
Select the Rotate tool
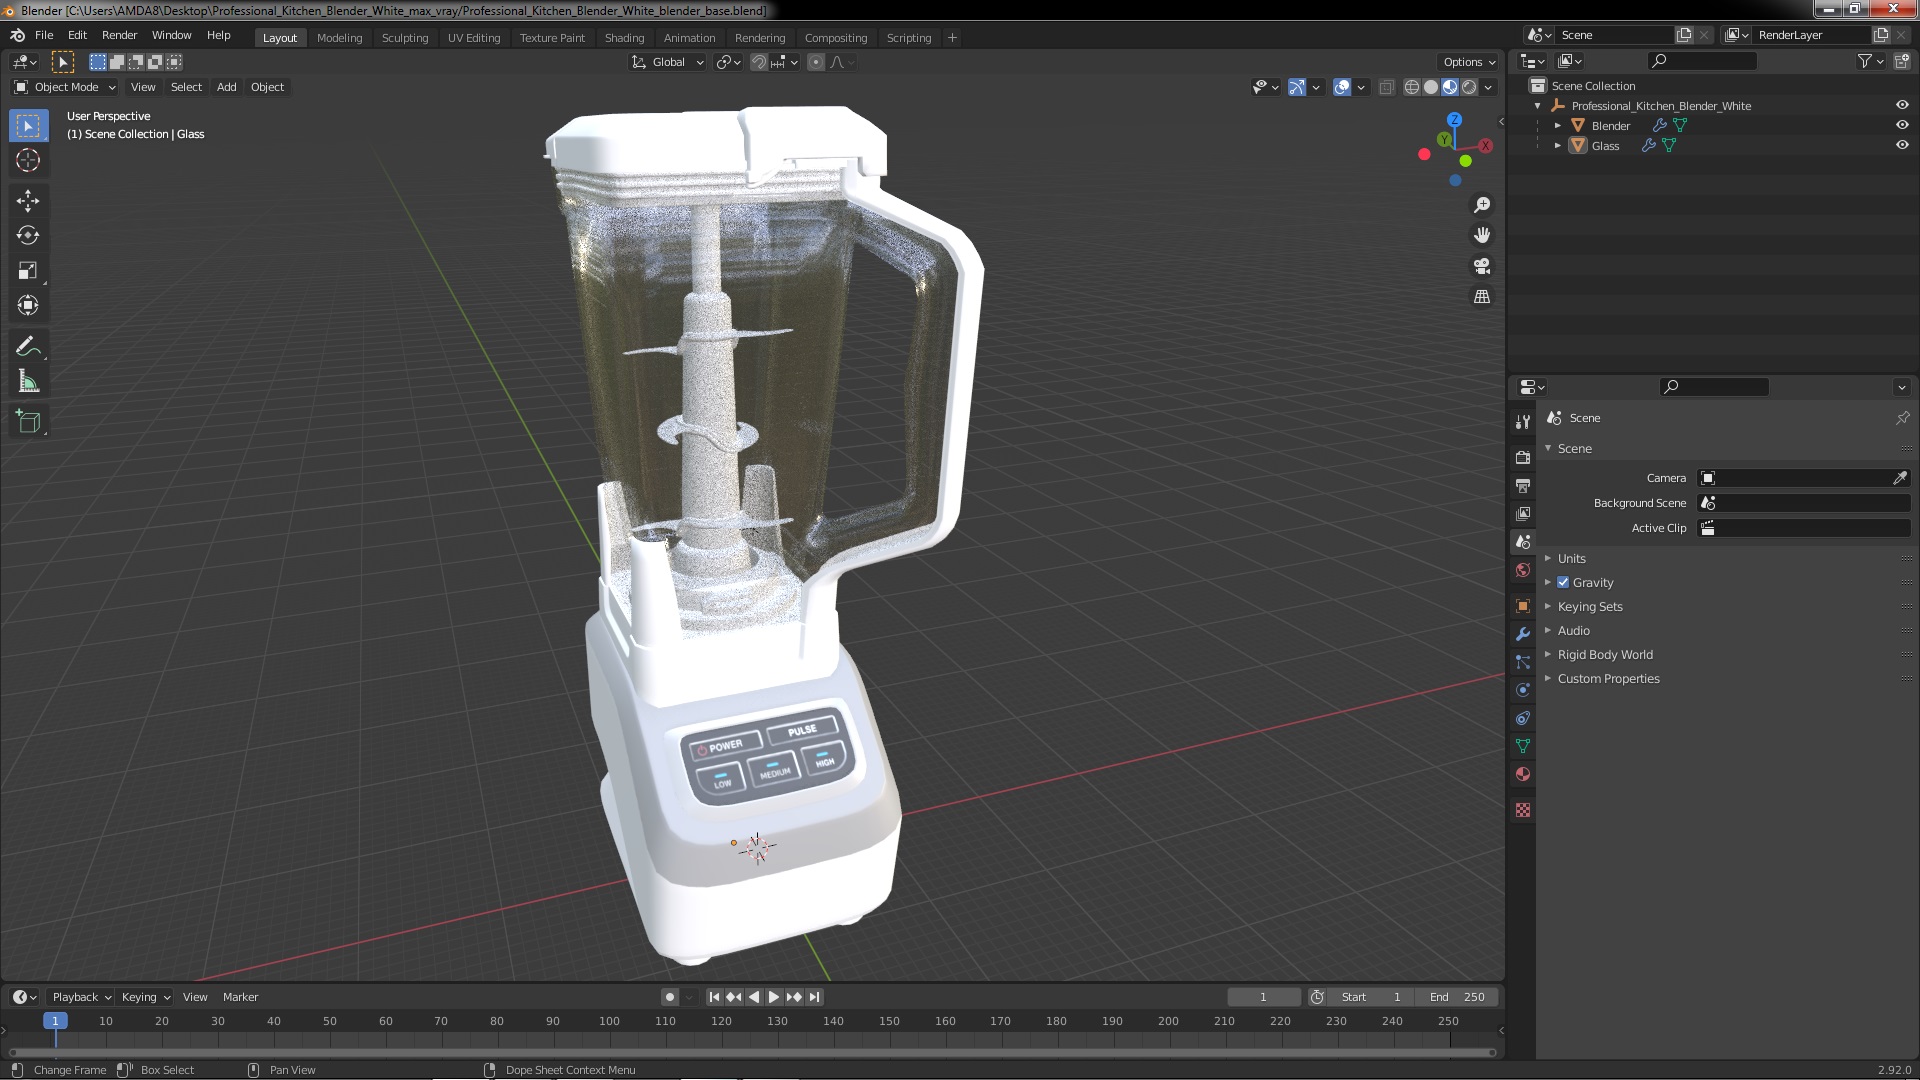(28, 236)
